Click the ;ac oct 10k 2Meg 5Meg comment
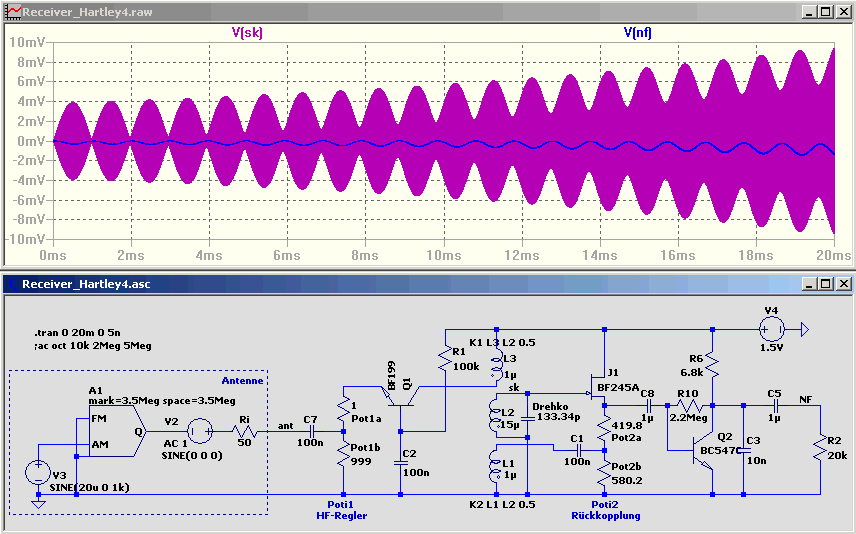This screenshot has height=534, width=856. coord(91,347)
